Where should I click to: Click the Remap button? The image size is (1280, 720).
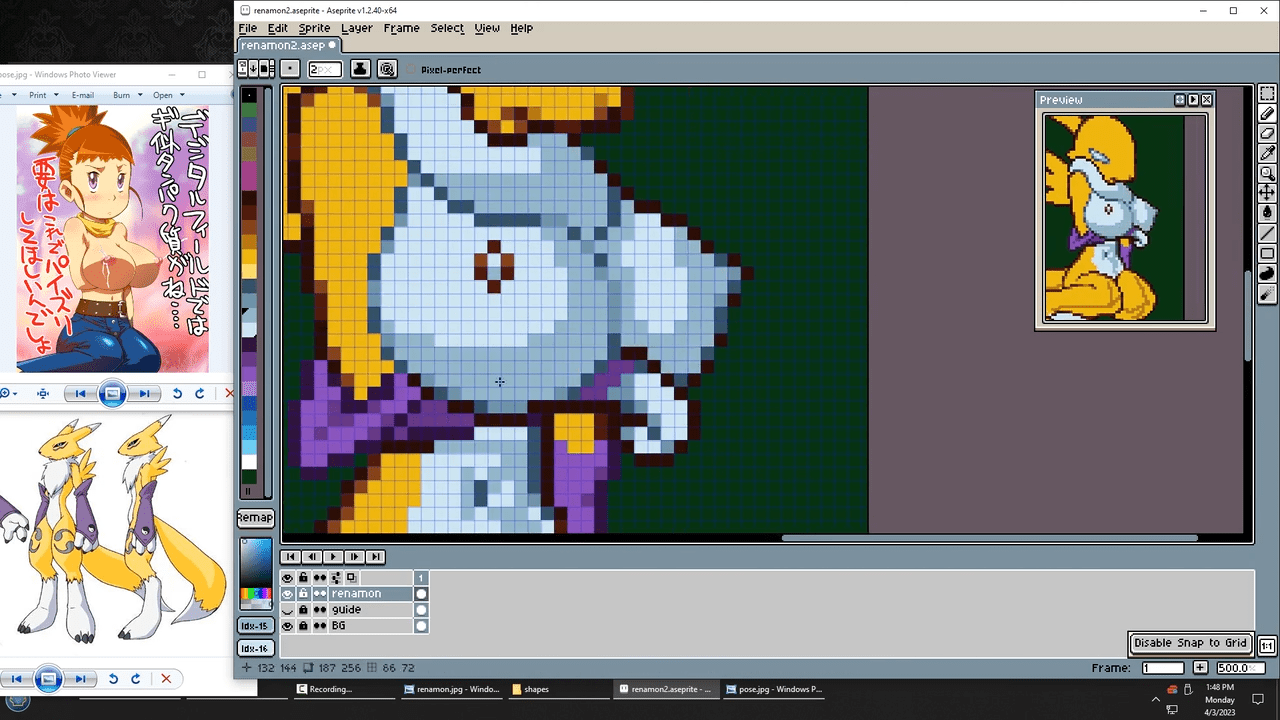point(255,517)
